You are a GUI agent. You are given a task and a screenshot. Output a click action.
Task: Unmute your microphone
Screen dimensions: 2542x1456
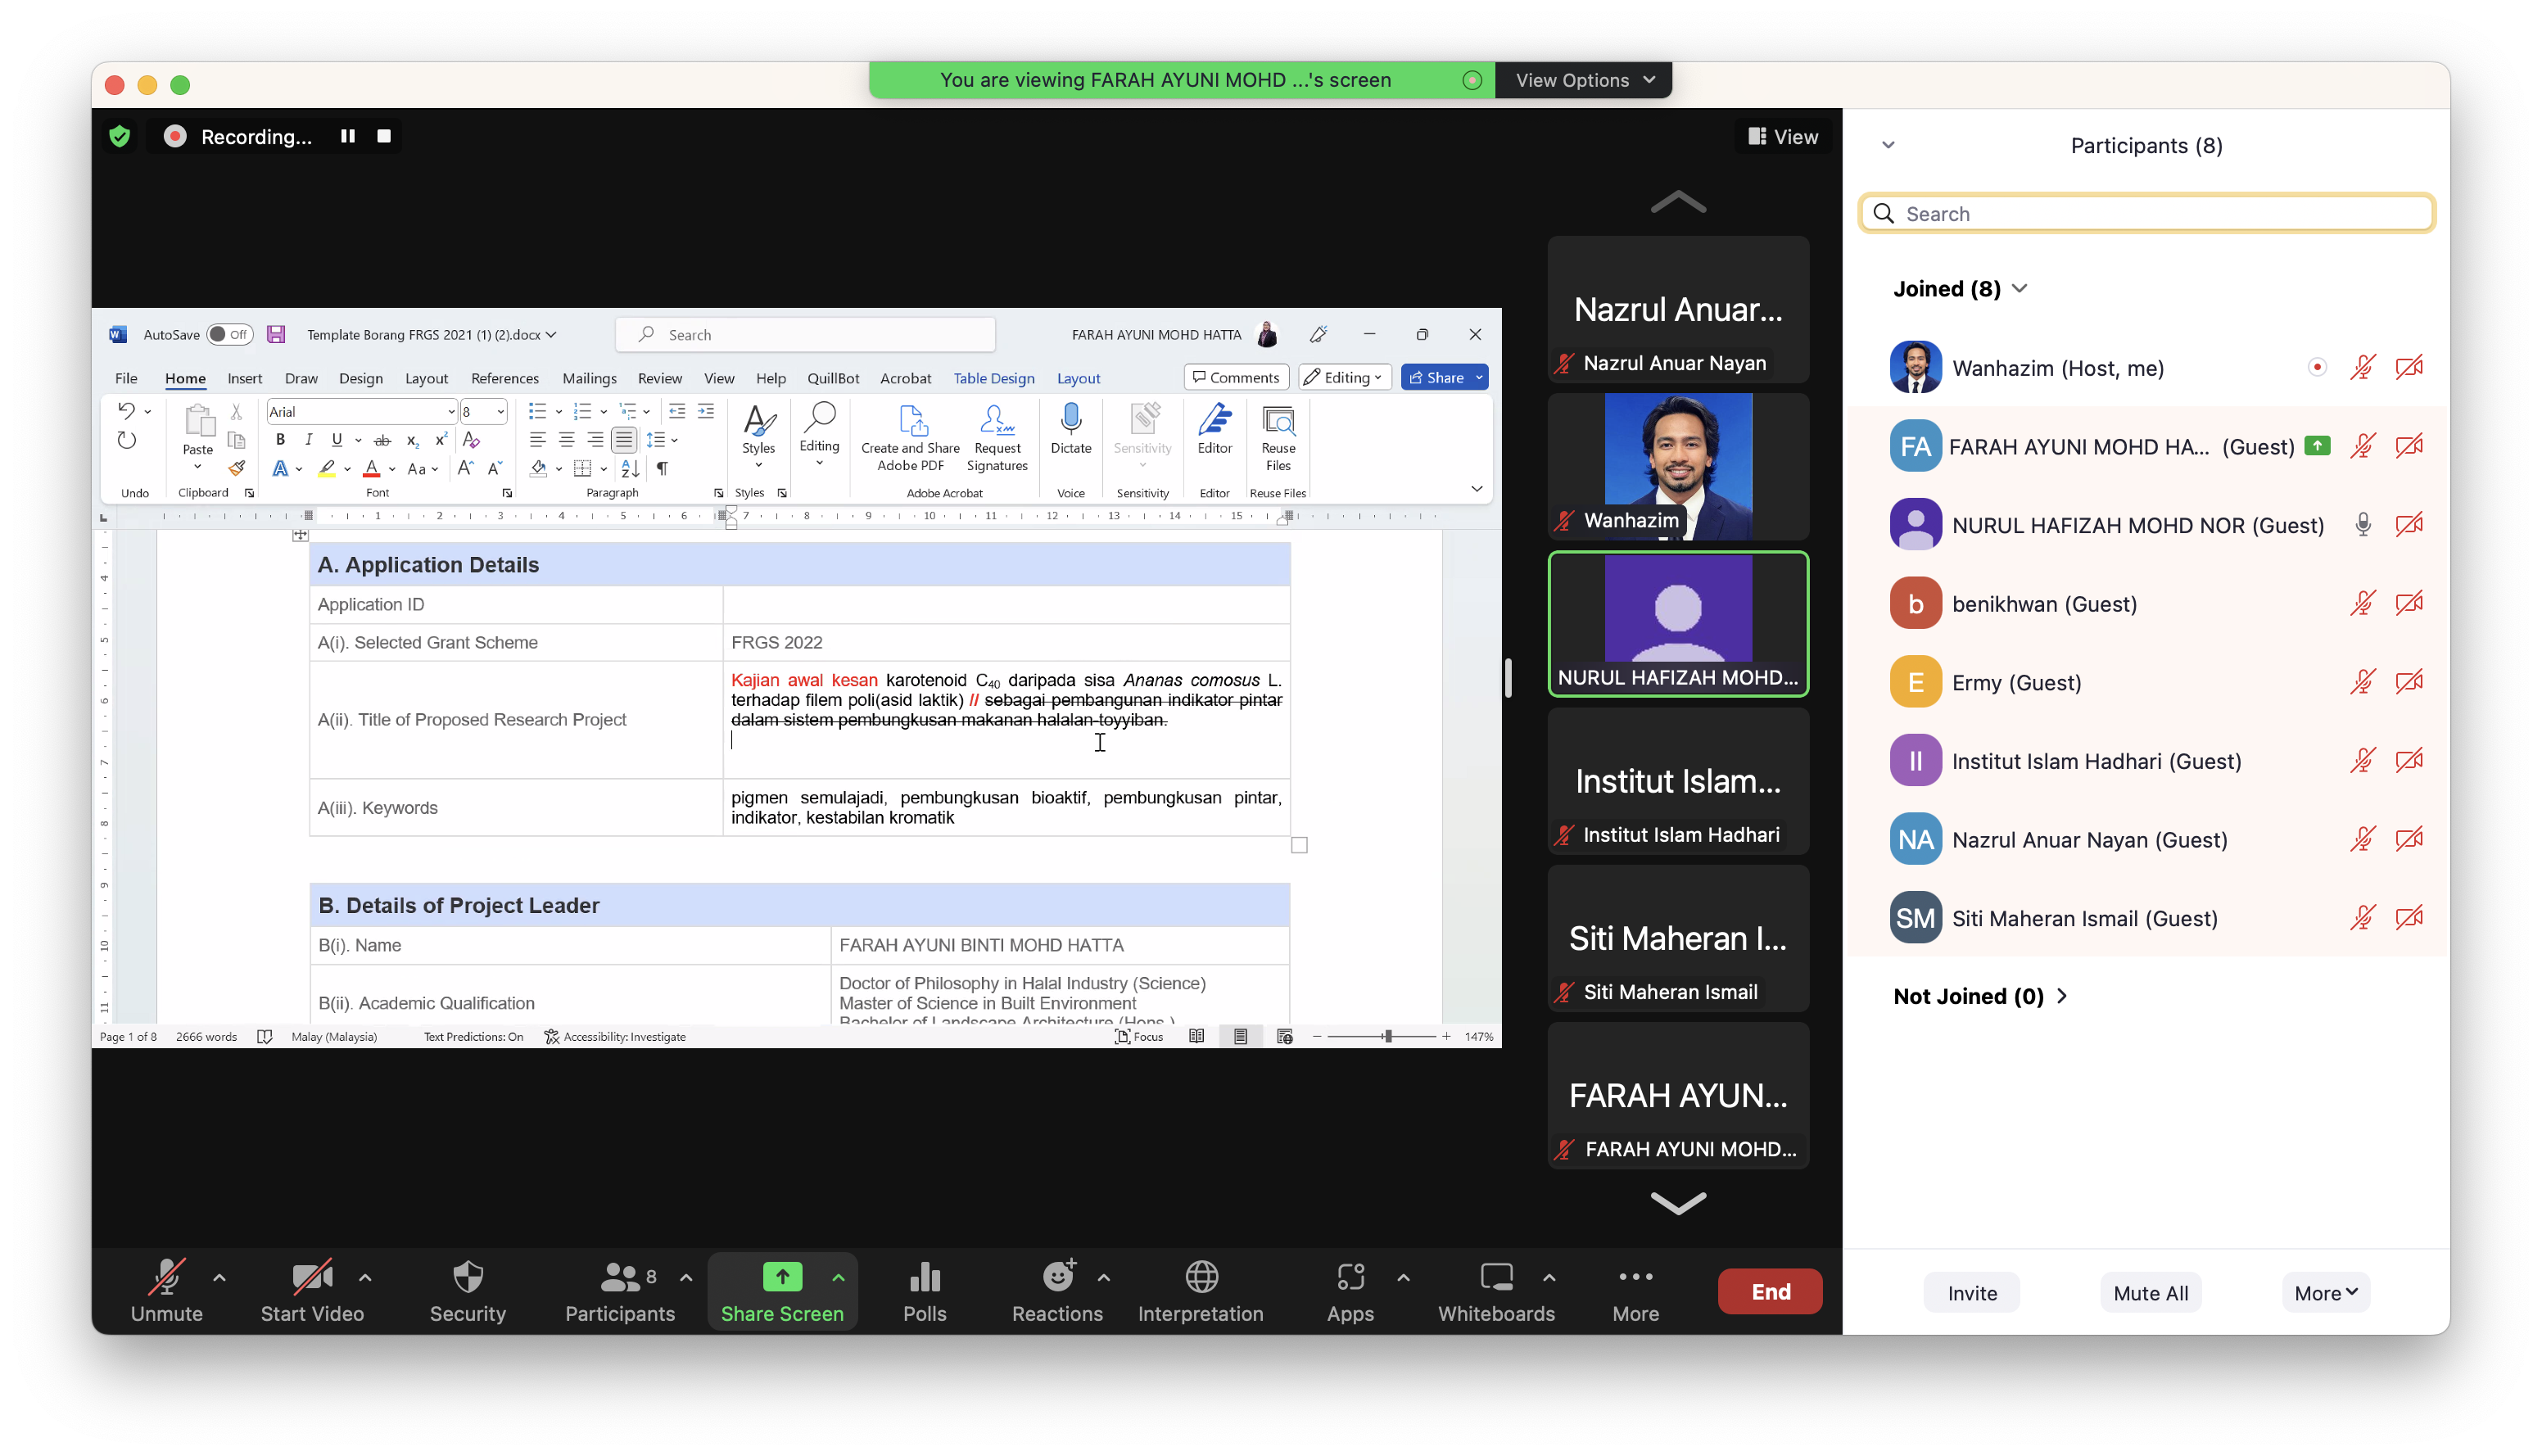pos(166,1290)
